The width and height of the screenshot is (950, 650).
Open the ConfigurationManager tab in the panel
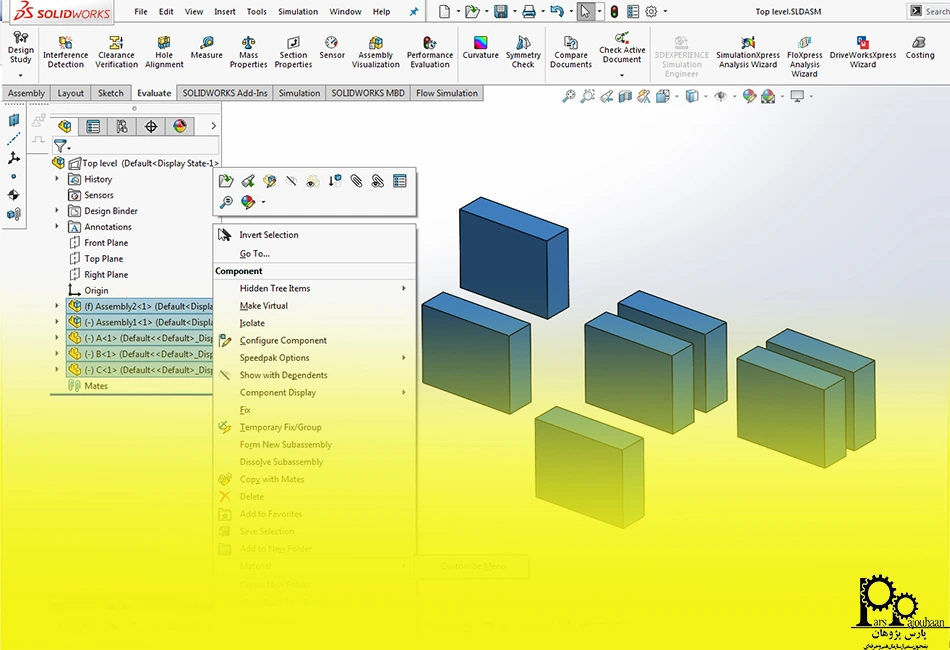[122, 126]
